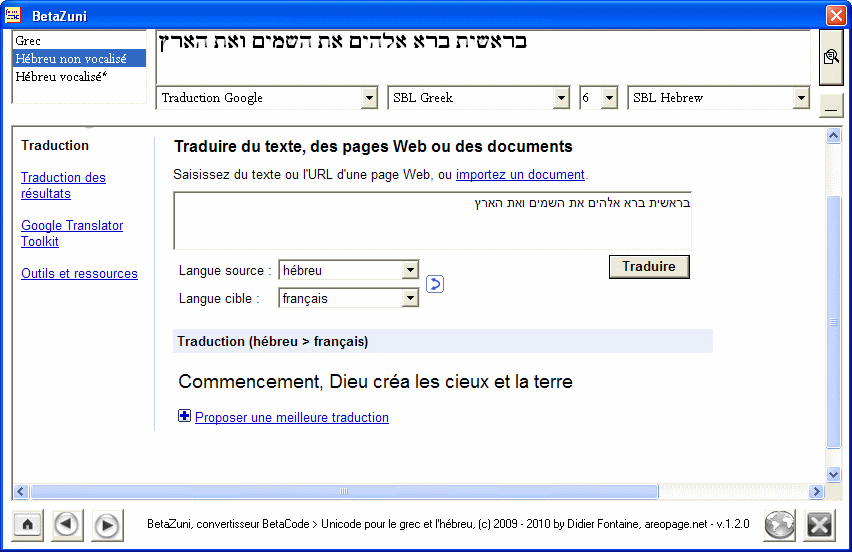Go to the home page button
This screenshot has height=552, width=852.
[x=27, y=525]
